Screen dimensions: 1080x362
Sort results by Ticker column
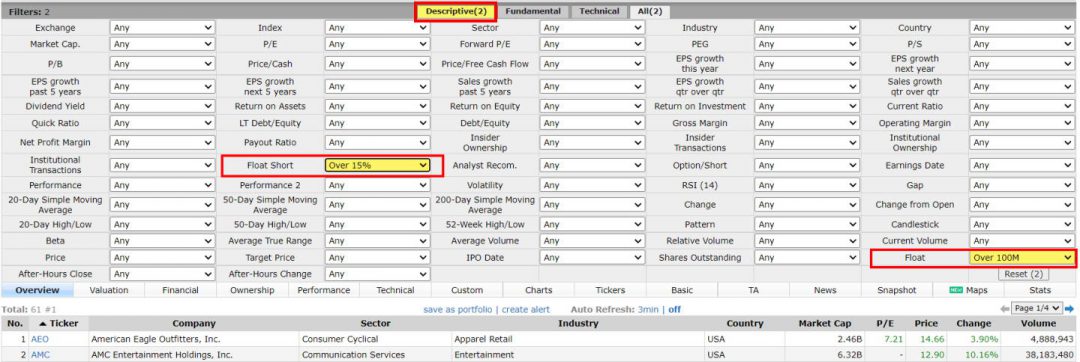pyautogui.click(x=59, y=323)
